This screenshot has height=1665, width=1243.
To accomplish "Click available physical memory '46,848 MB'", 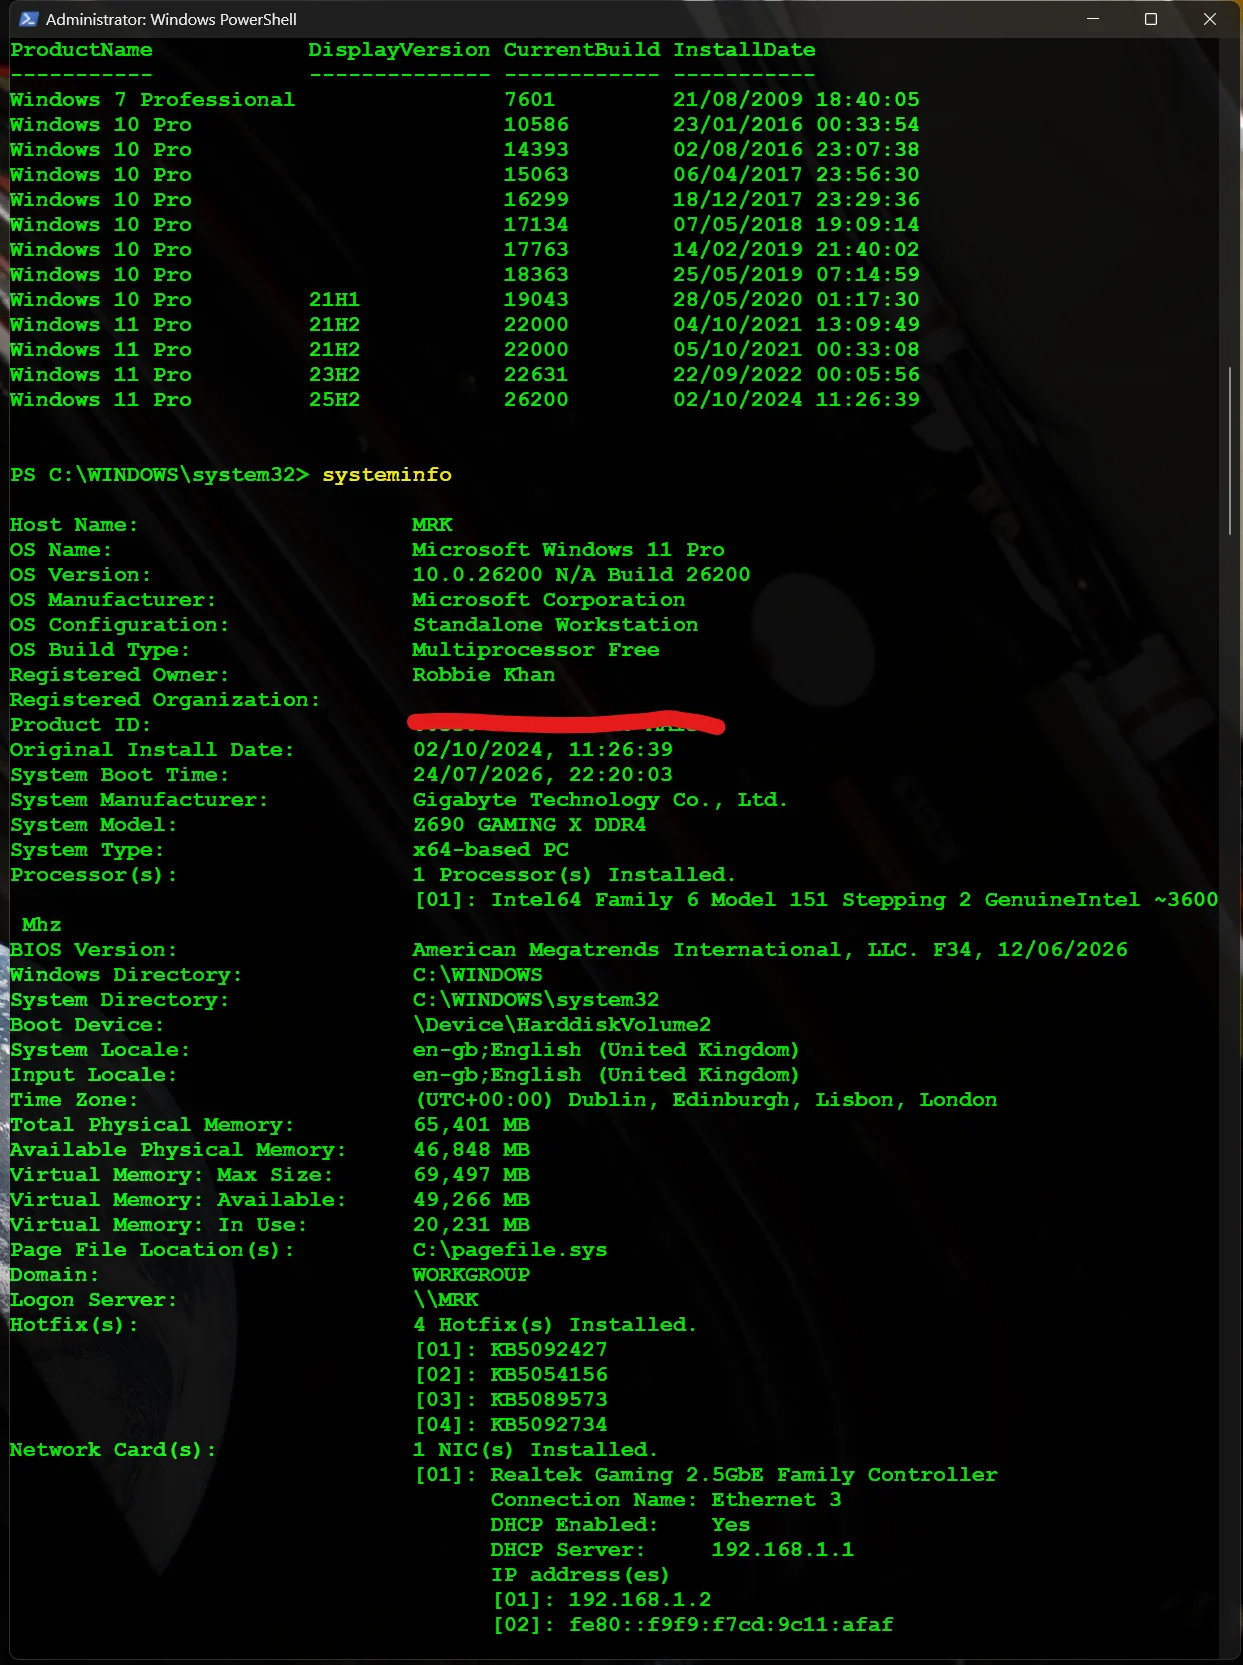I will (471, 1150).
